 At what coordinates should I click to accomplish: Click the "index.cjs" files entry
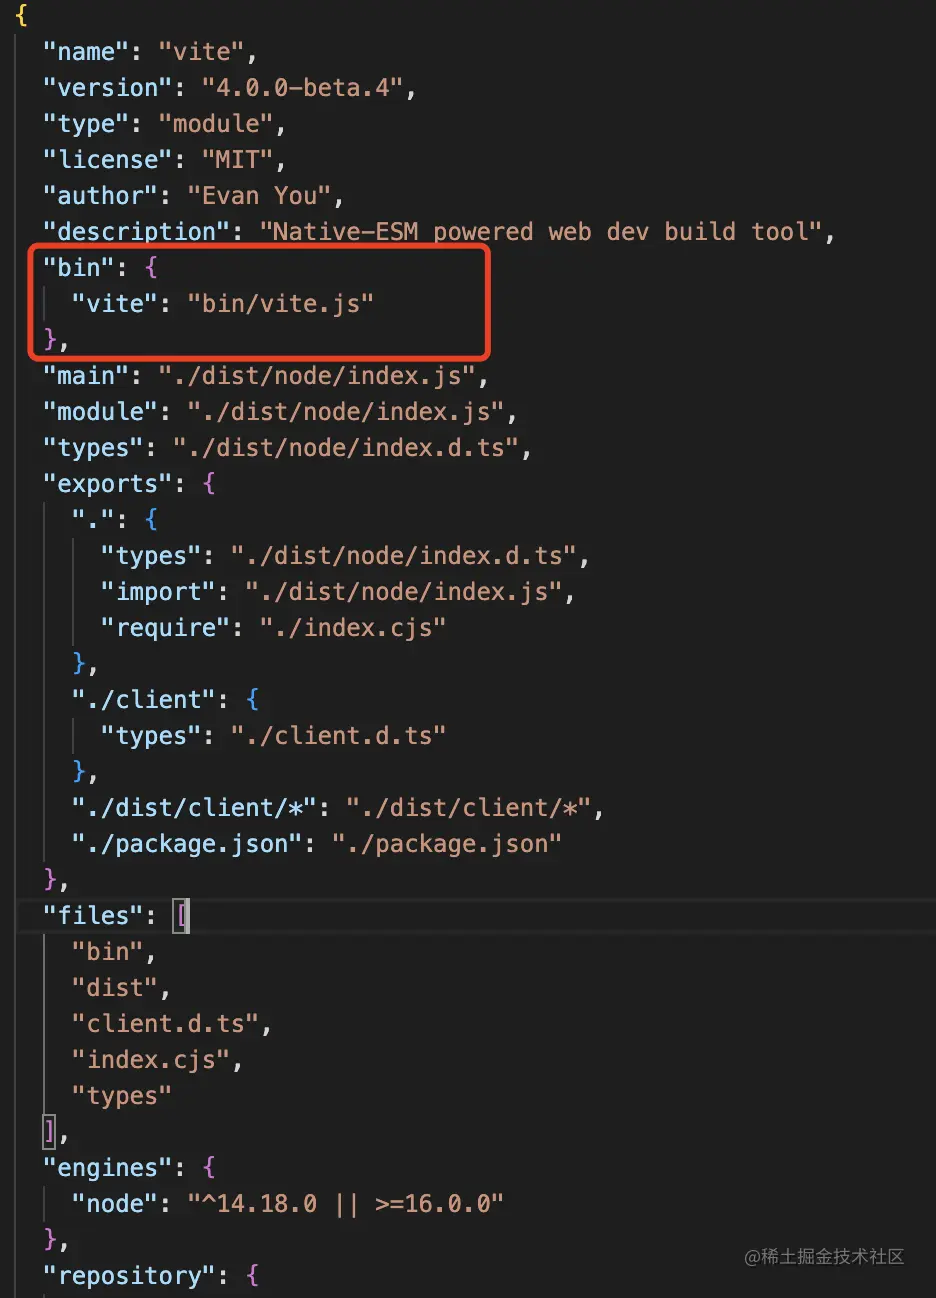coord(151,1060)
